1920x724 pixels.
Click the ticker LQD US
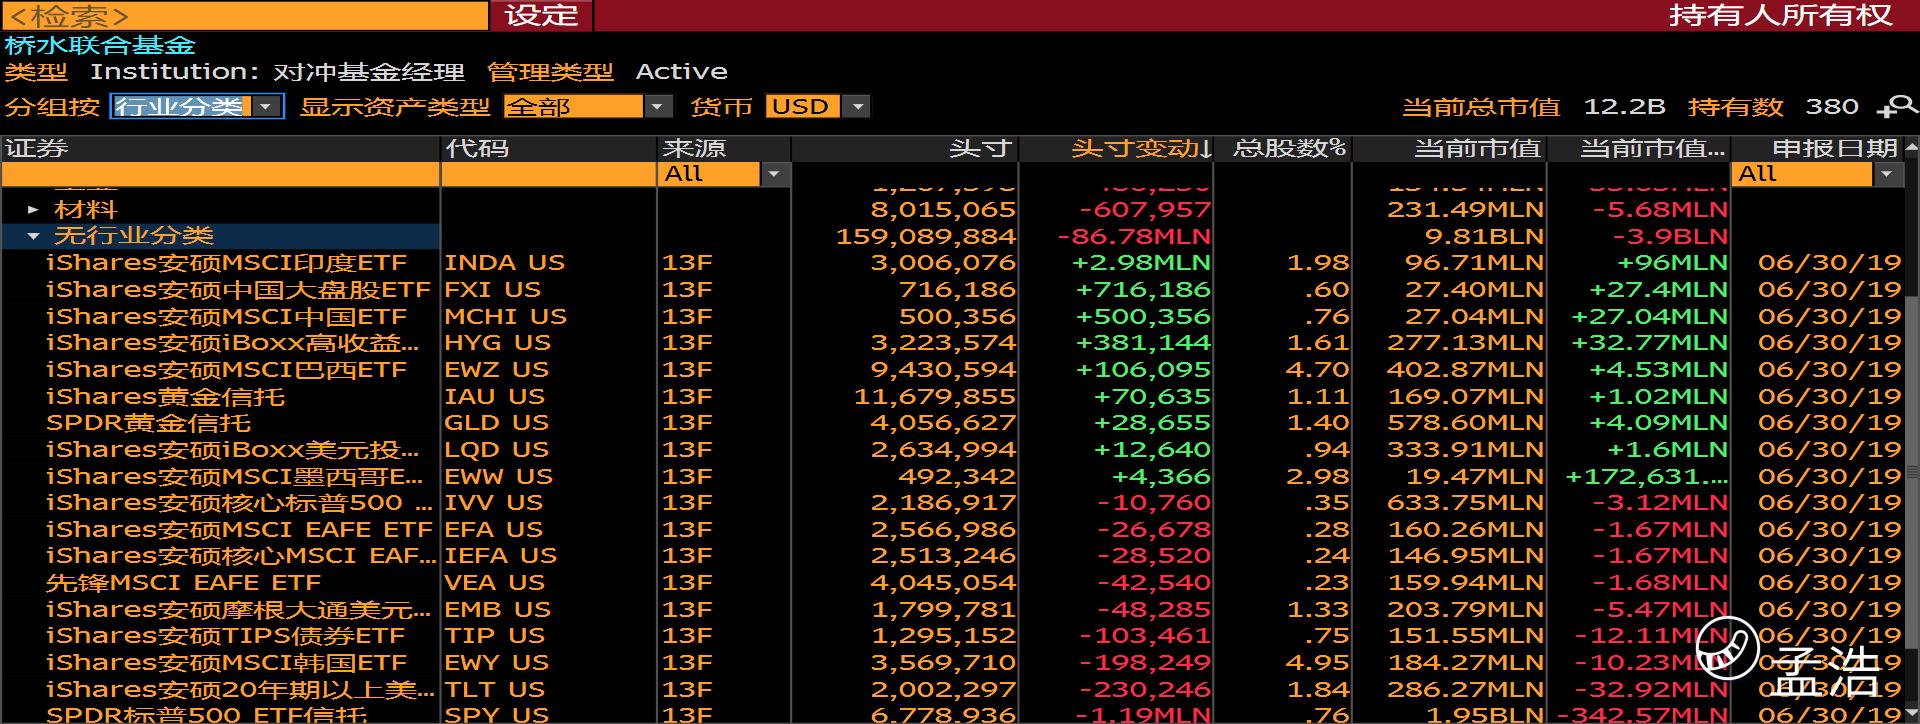coord(496,450)
